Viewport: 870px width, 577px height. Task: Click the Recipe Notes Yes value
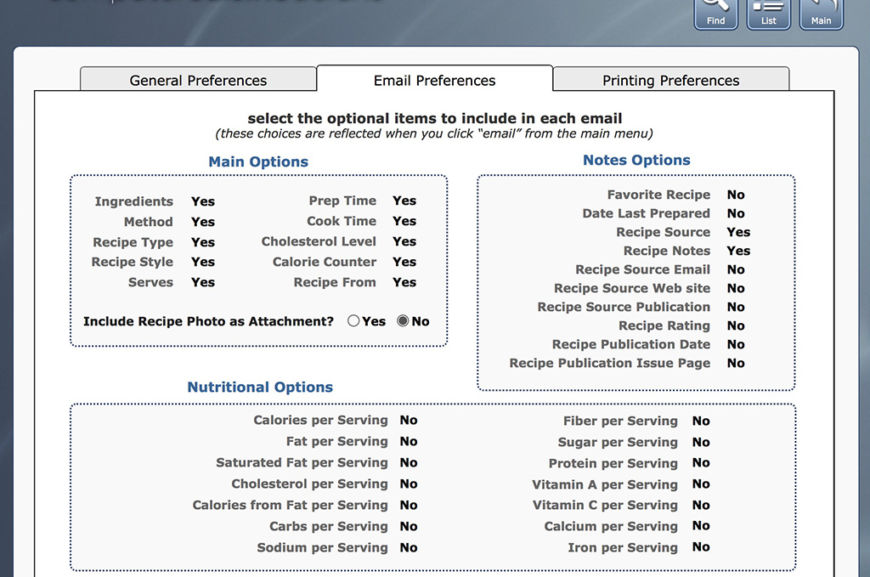pos(739,251)
